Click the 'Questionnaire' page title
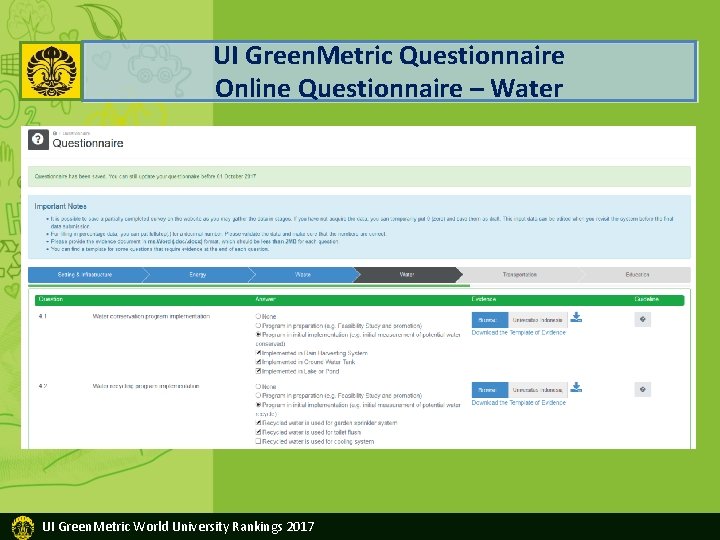The image size is (720, 540). tap(88, 143)
